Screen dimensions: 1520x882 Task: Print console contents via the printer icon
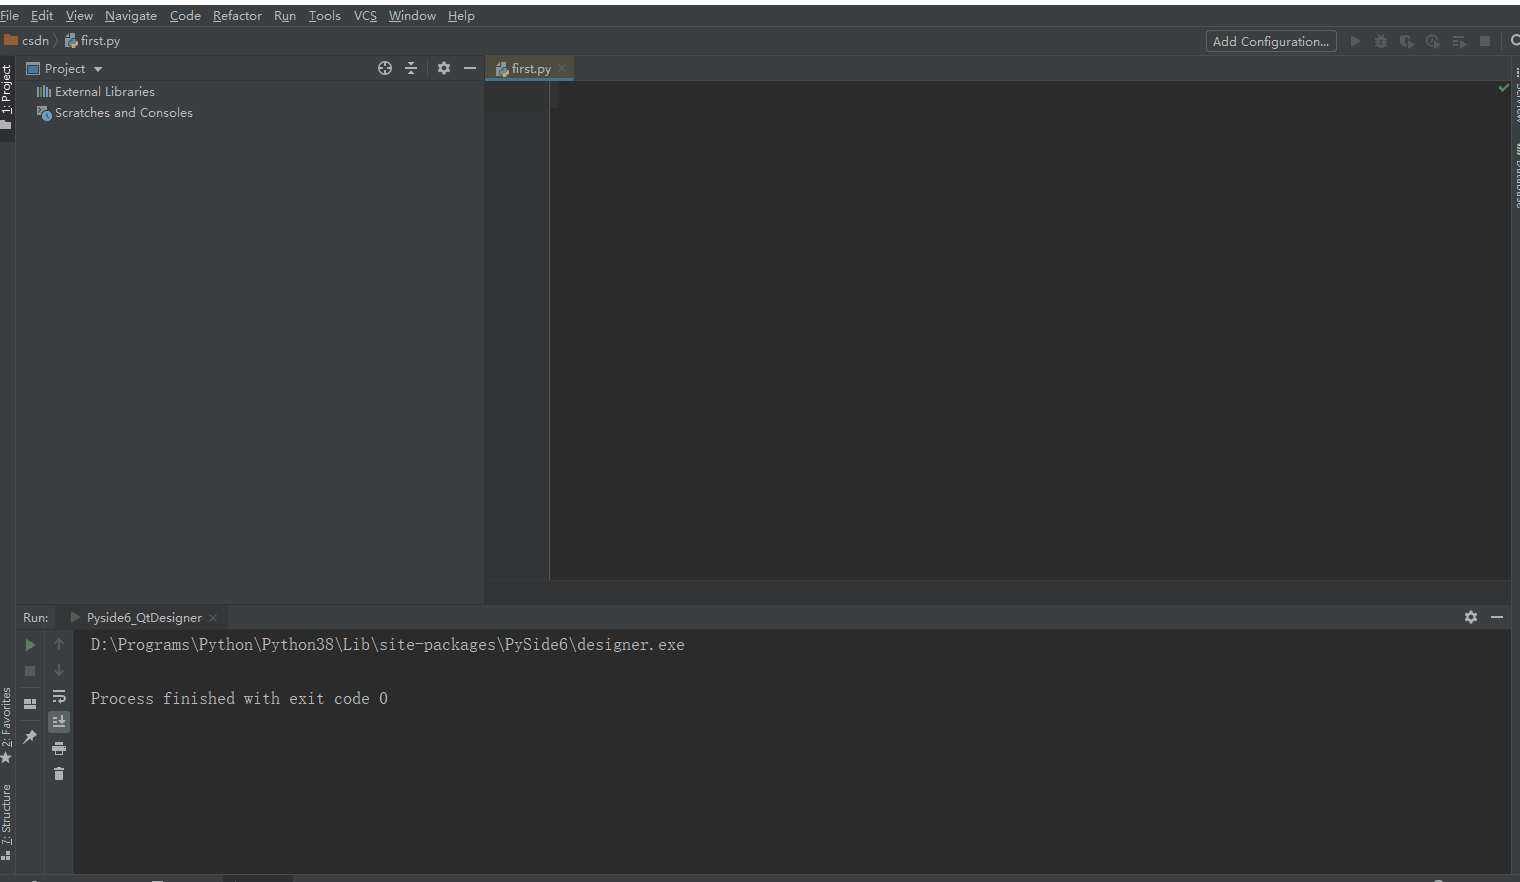pyautogui.click(x=59, y=747)
